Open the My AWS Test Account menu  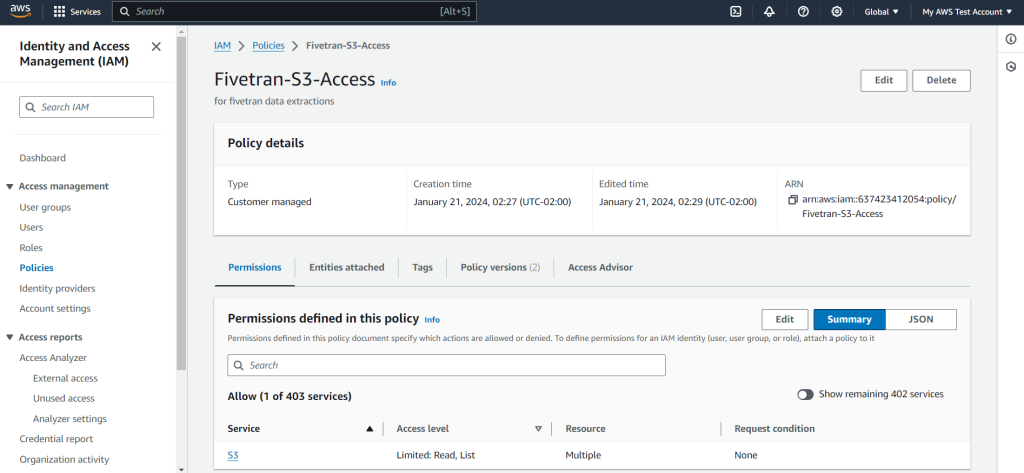(x=966, y=12)
